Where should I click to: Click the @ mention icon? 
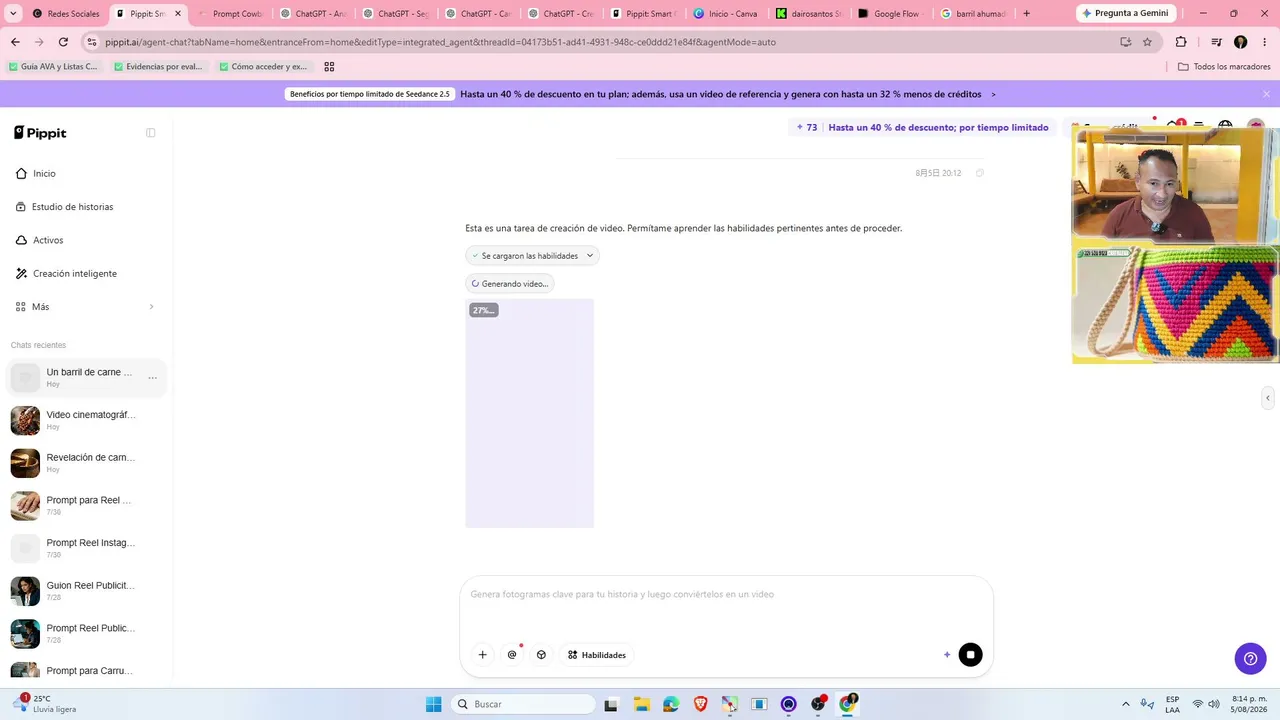point(512,655)
